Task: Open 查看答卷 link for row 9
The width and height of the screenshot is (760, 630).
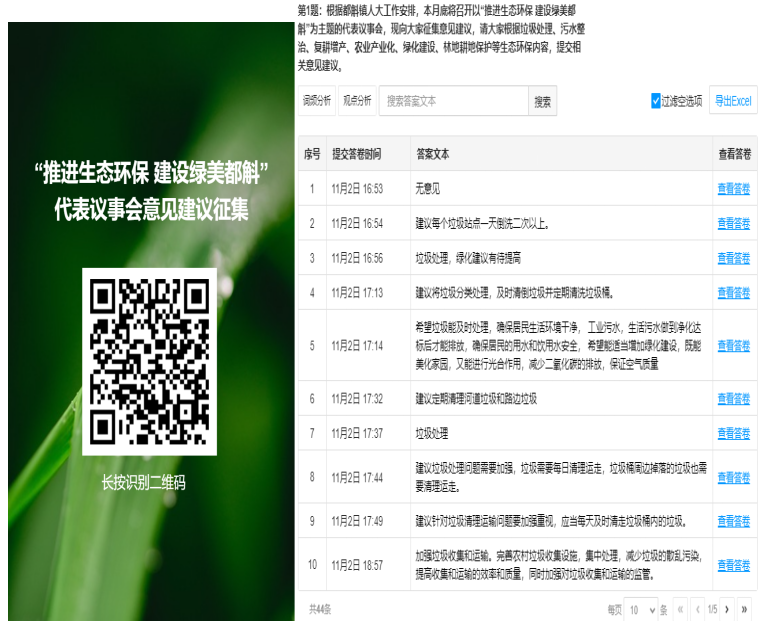Action: click(734, 521)
